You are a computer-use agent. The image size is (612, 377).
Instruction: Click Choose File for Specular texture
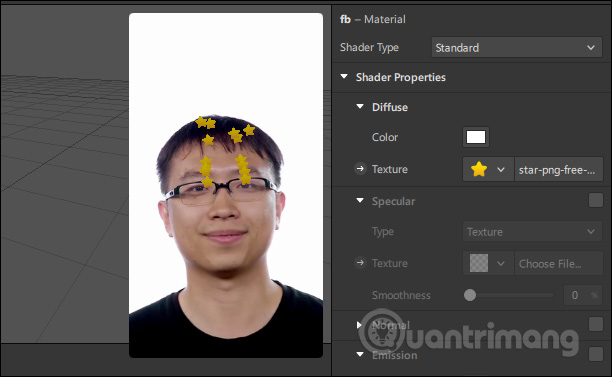click(x=558, y=263)
